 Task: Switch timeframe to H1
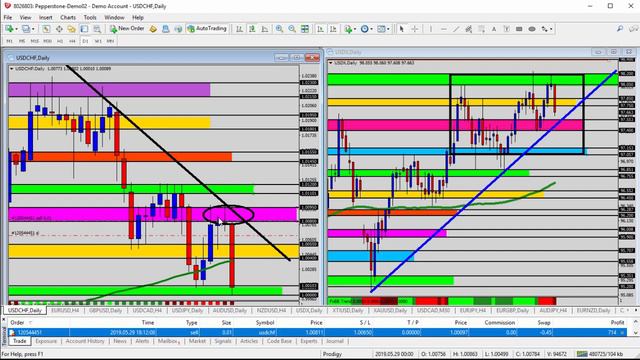(60, 41)
